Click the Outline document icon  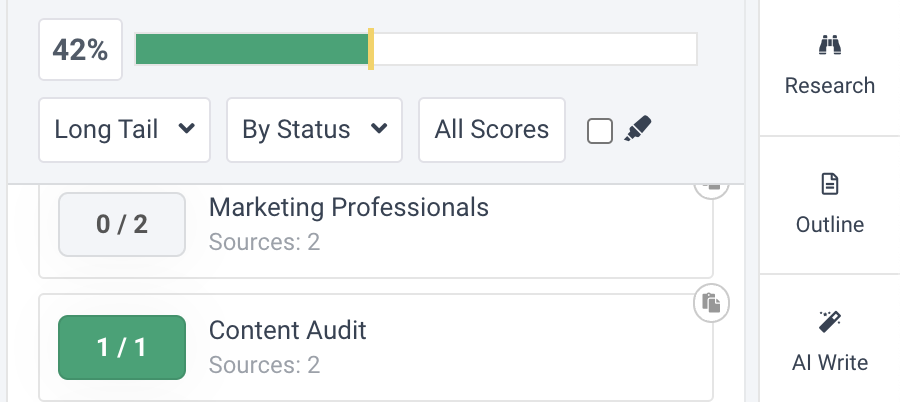pyautogui.click(x=829, y=184)
